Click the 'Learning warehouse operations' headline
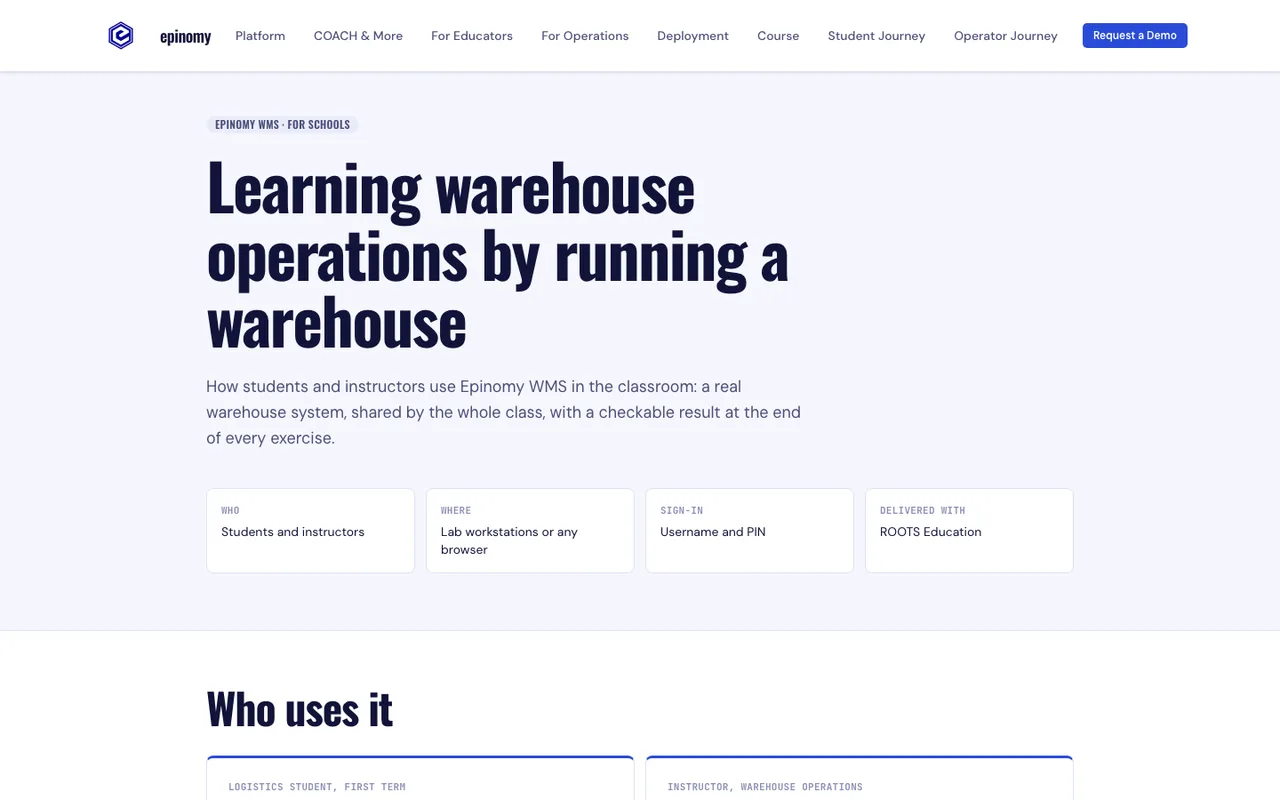 (498, 254)
